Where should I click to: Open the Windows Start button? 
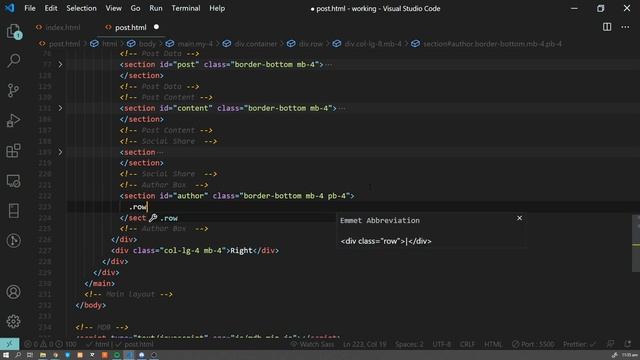coord(6,355)
